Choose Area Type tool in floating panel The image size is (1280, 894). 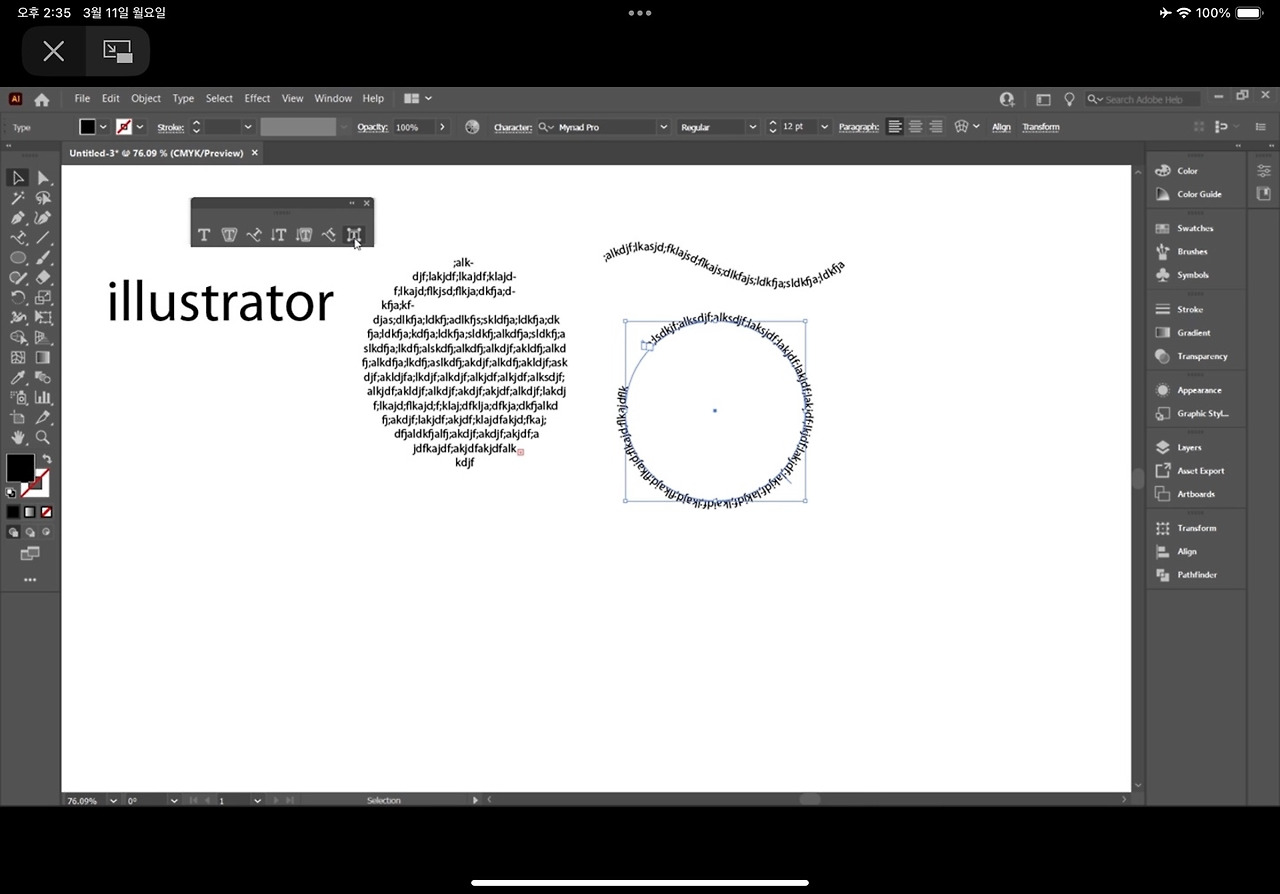(229, 235)
